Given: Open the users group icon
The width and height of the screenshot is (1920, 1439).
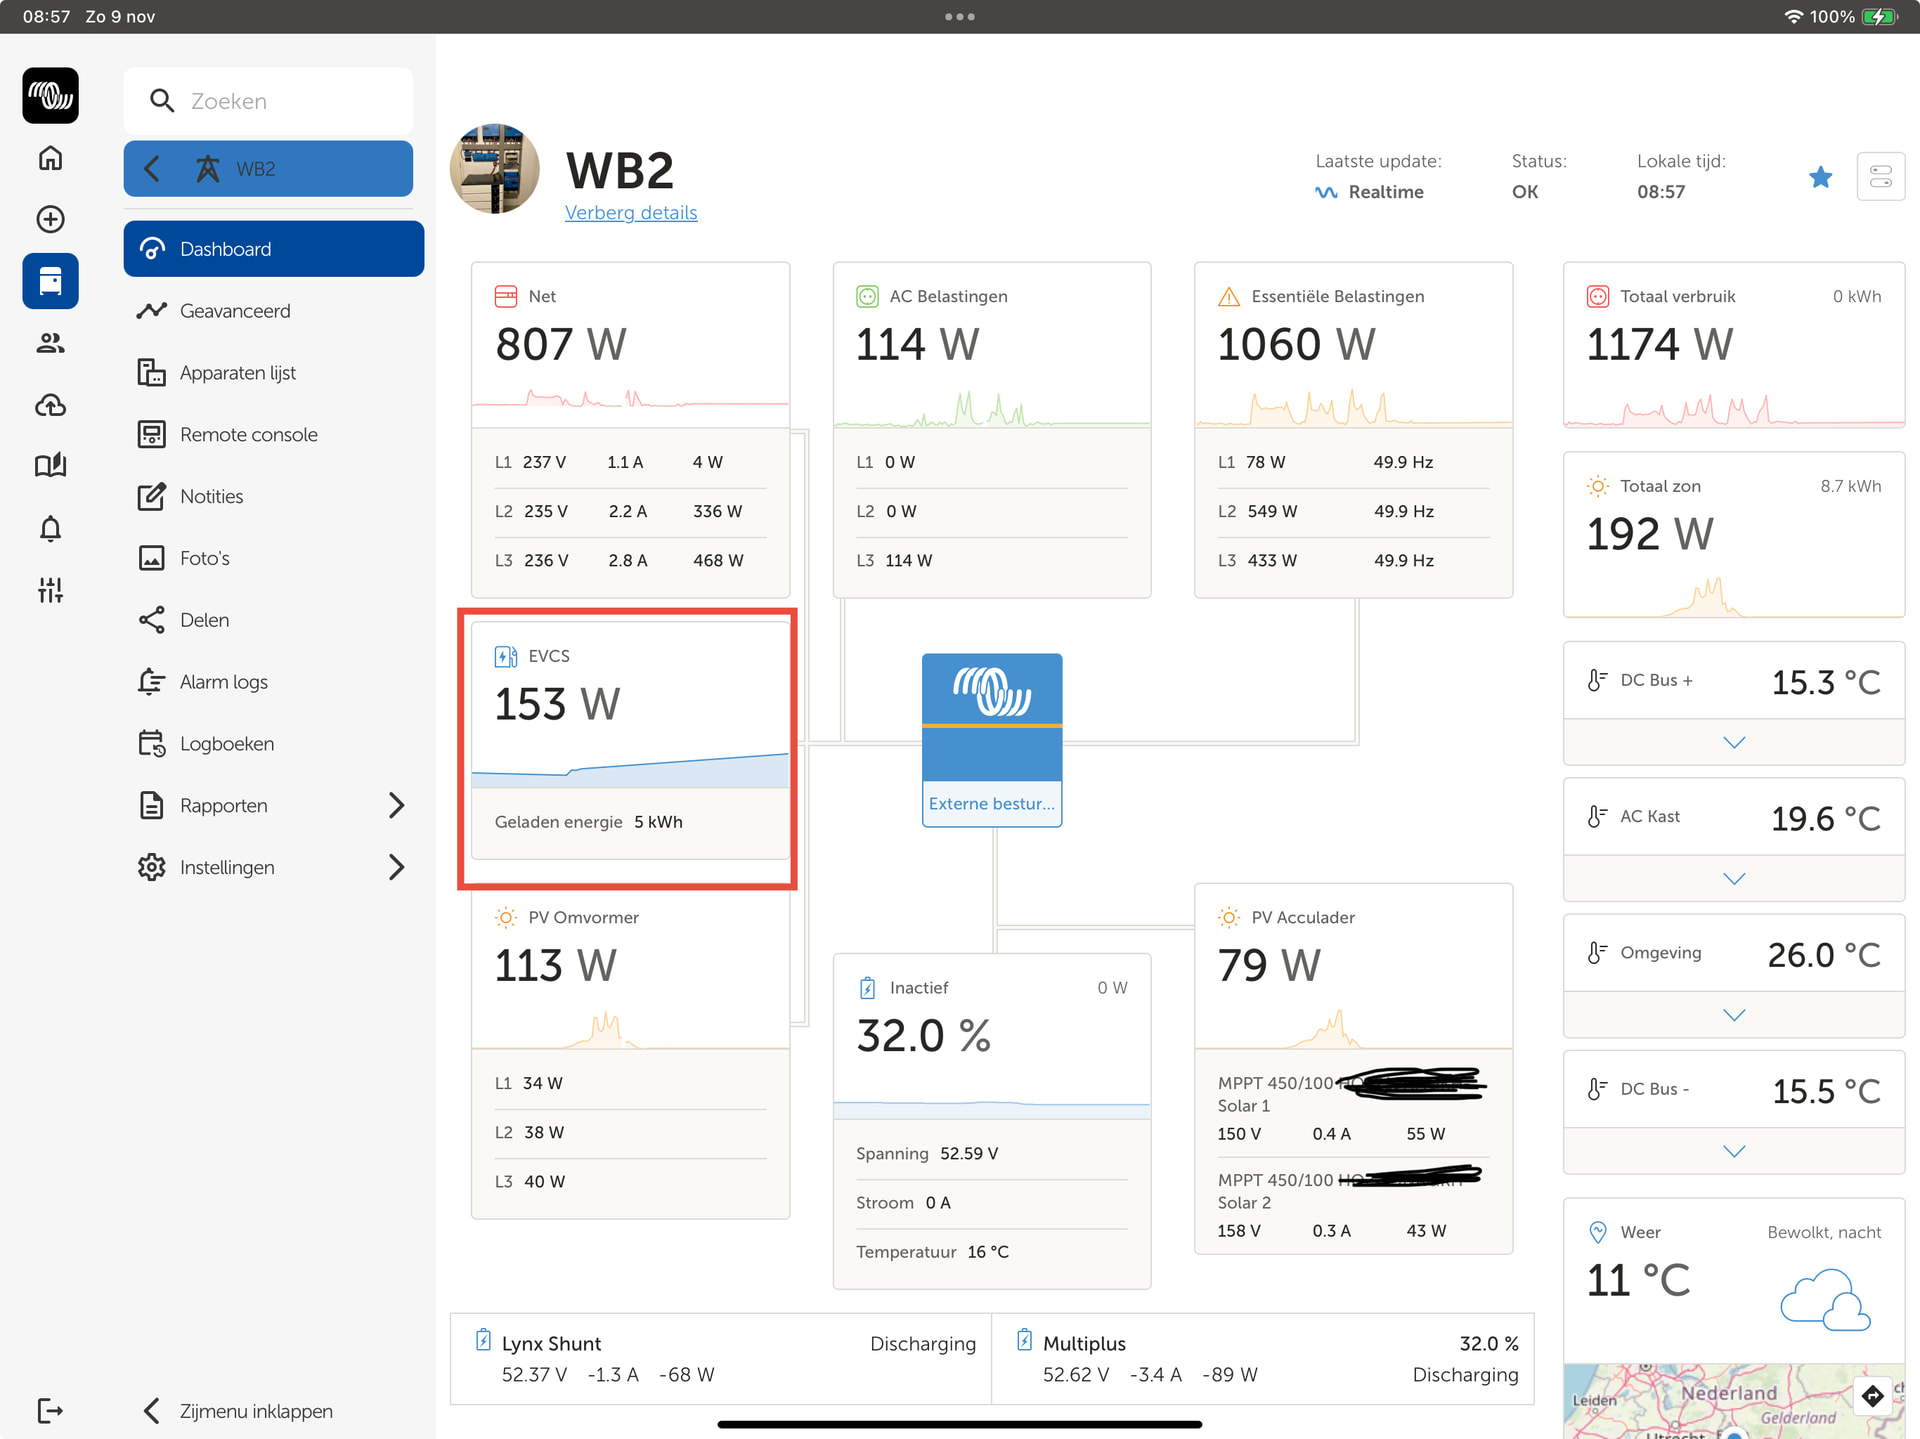Looking at the screenshot, I should [x=51, y=343].
